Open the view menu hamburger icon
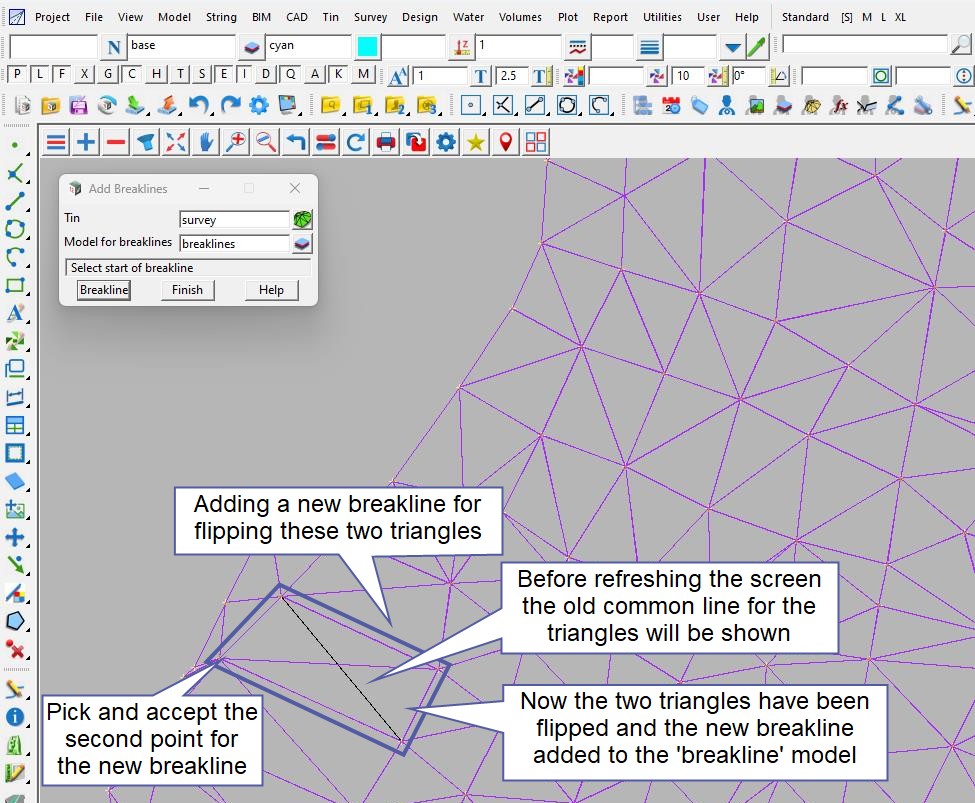 pos(56,143)
